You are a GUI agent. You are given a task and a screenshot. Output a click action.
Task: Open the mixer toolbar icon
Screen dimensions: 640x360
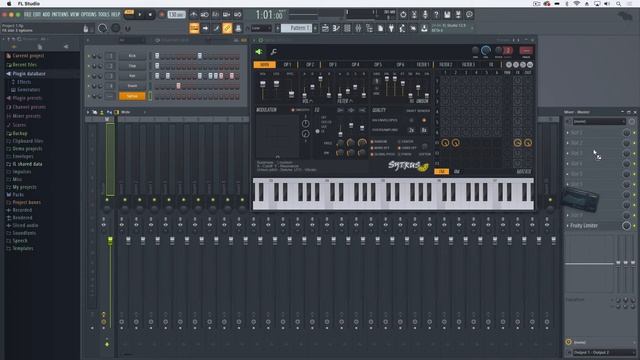[358, 28]
